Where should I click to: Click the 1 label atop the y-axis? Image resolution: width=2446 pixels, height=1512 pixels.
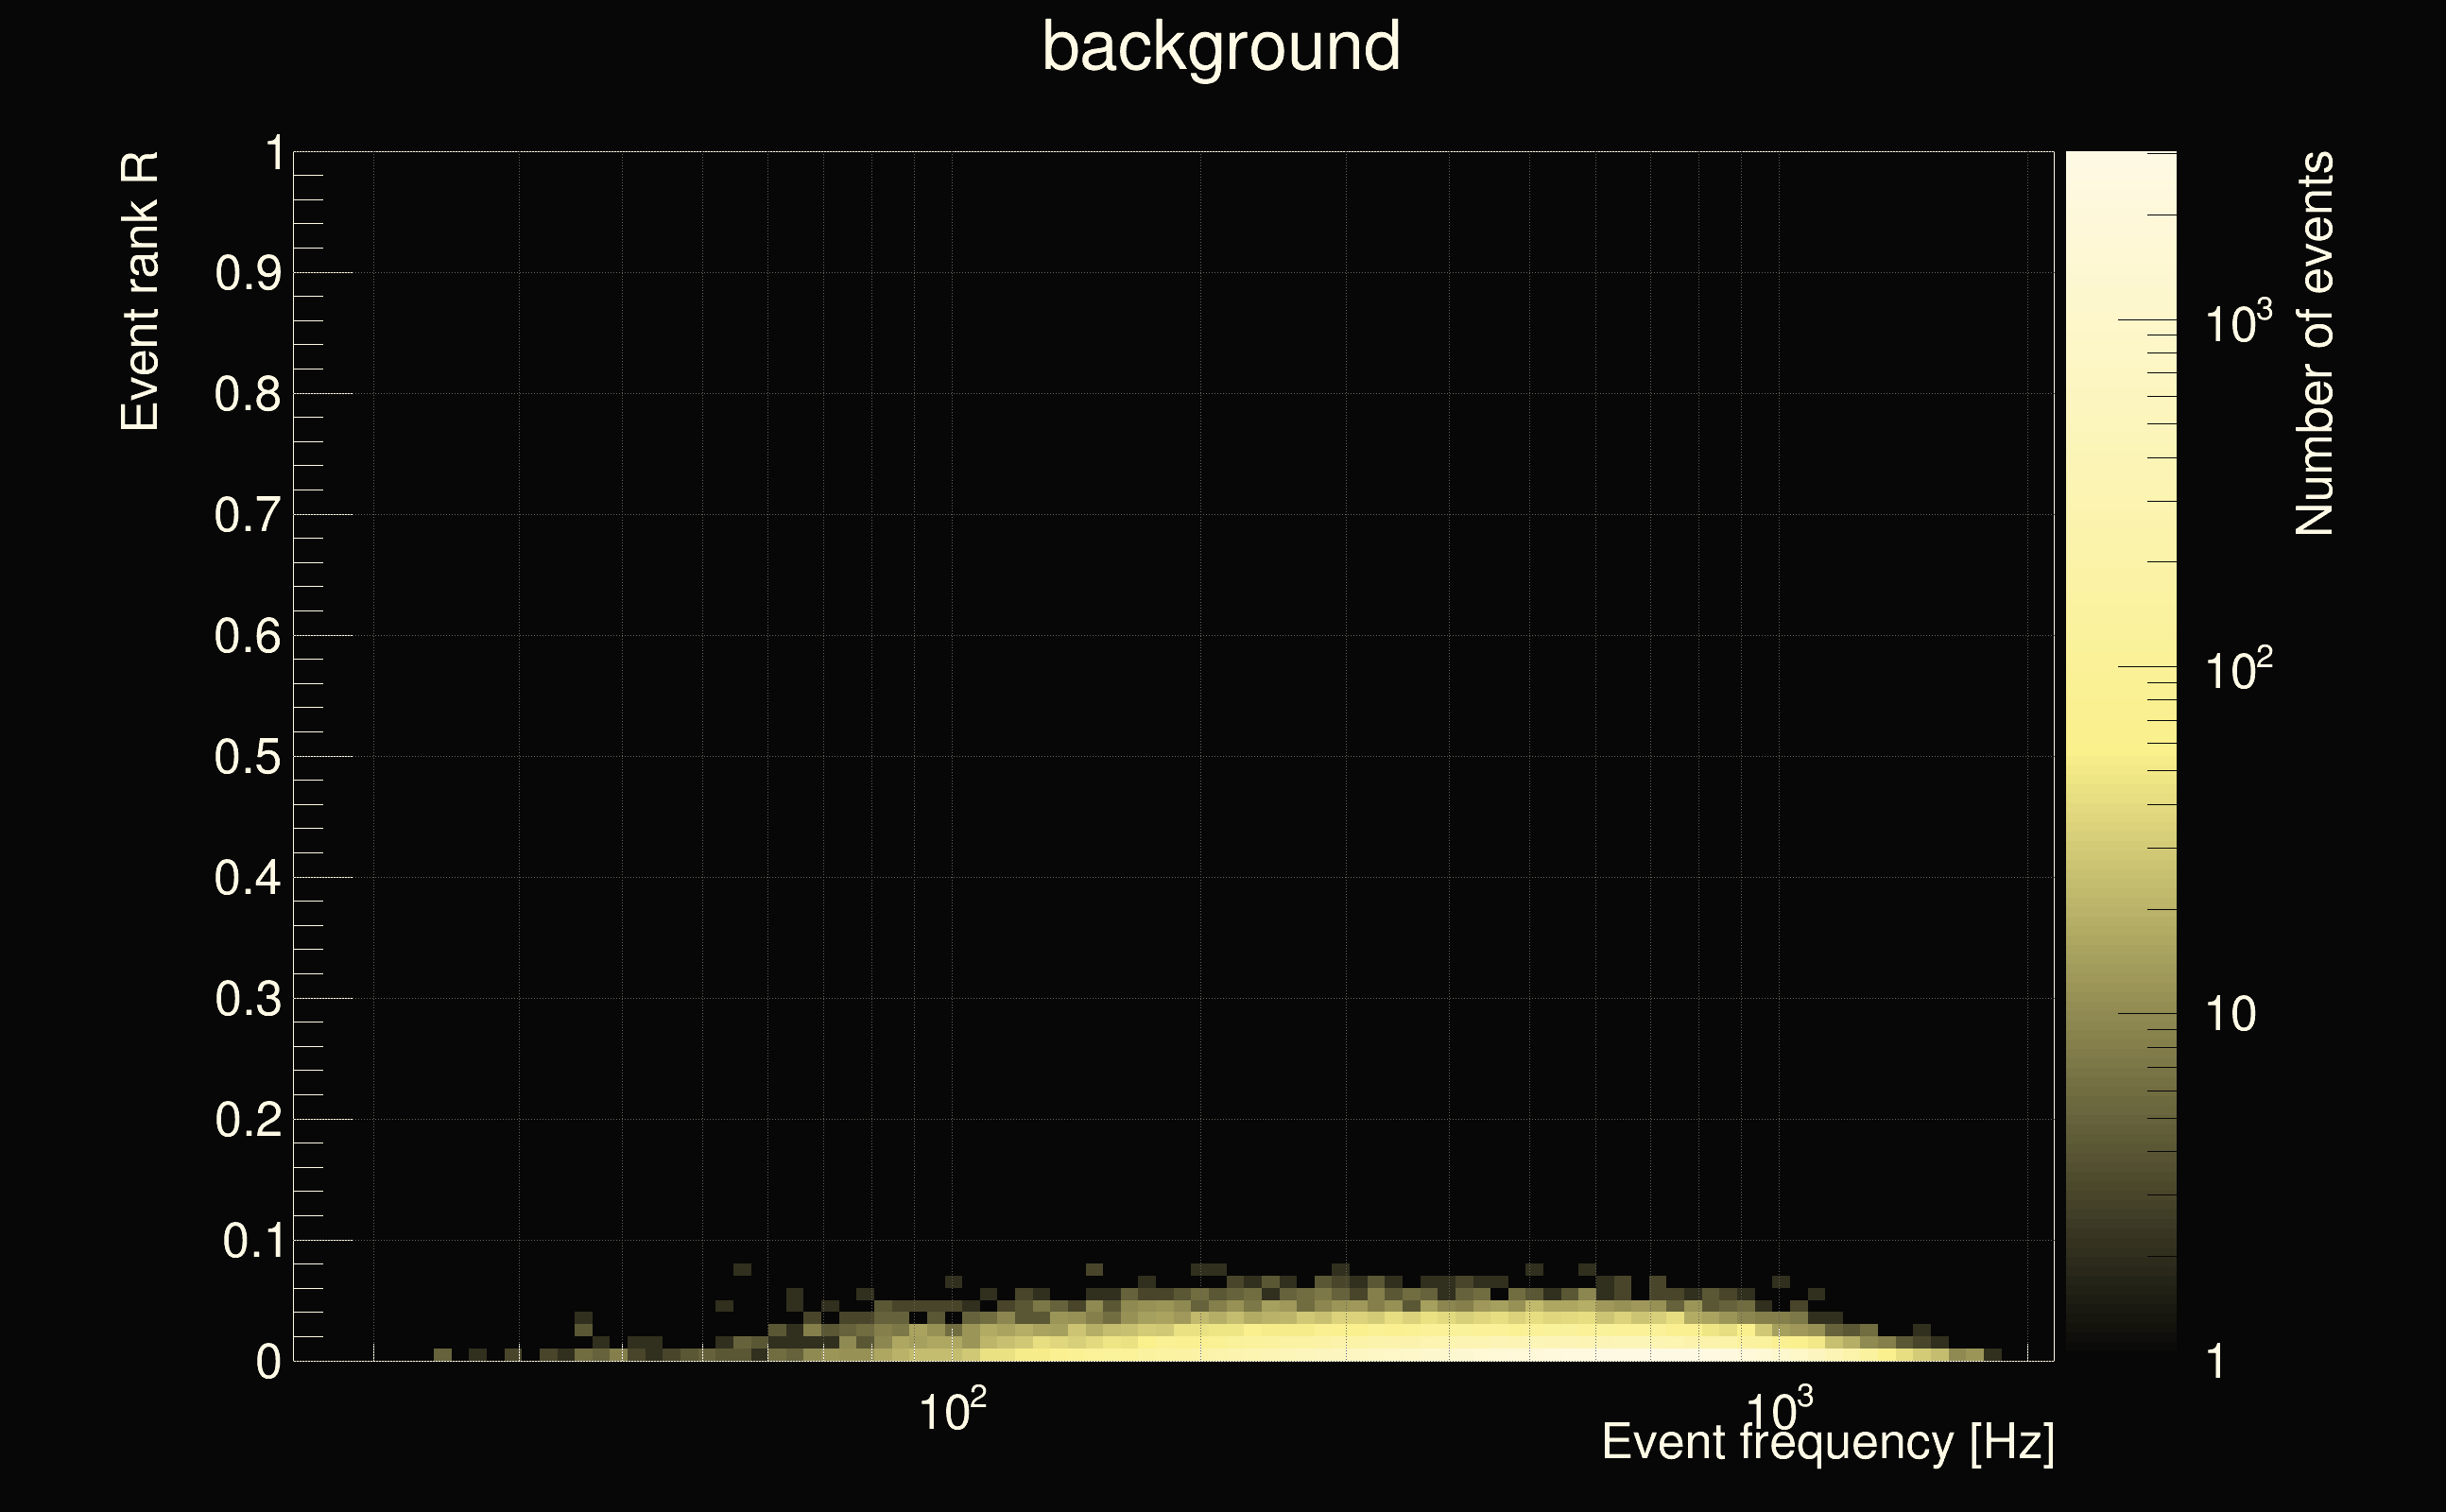coord(273,154)
